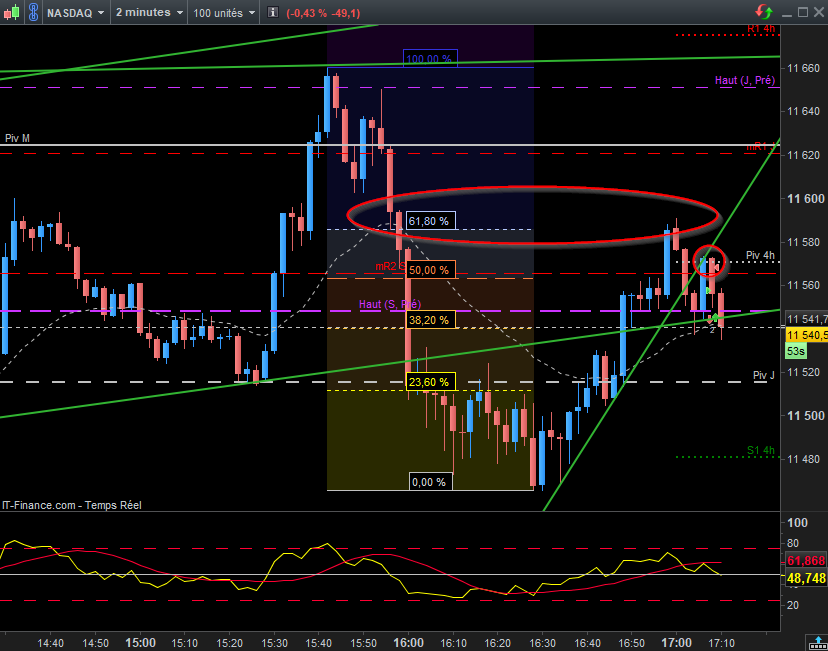Select the 50,00 % Fibonacci label
The height and width of the screenshot is (651, 828).
pyautogui.click(x=430, y=270)
